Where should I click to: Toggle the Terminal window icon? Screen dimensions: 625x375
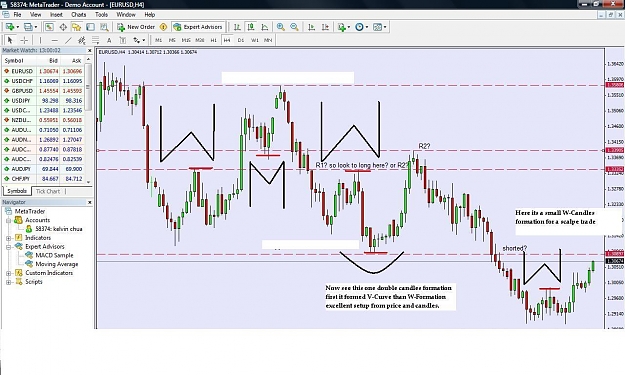90,27
